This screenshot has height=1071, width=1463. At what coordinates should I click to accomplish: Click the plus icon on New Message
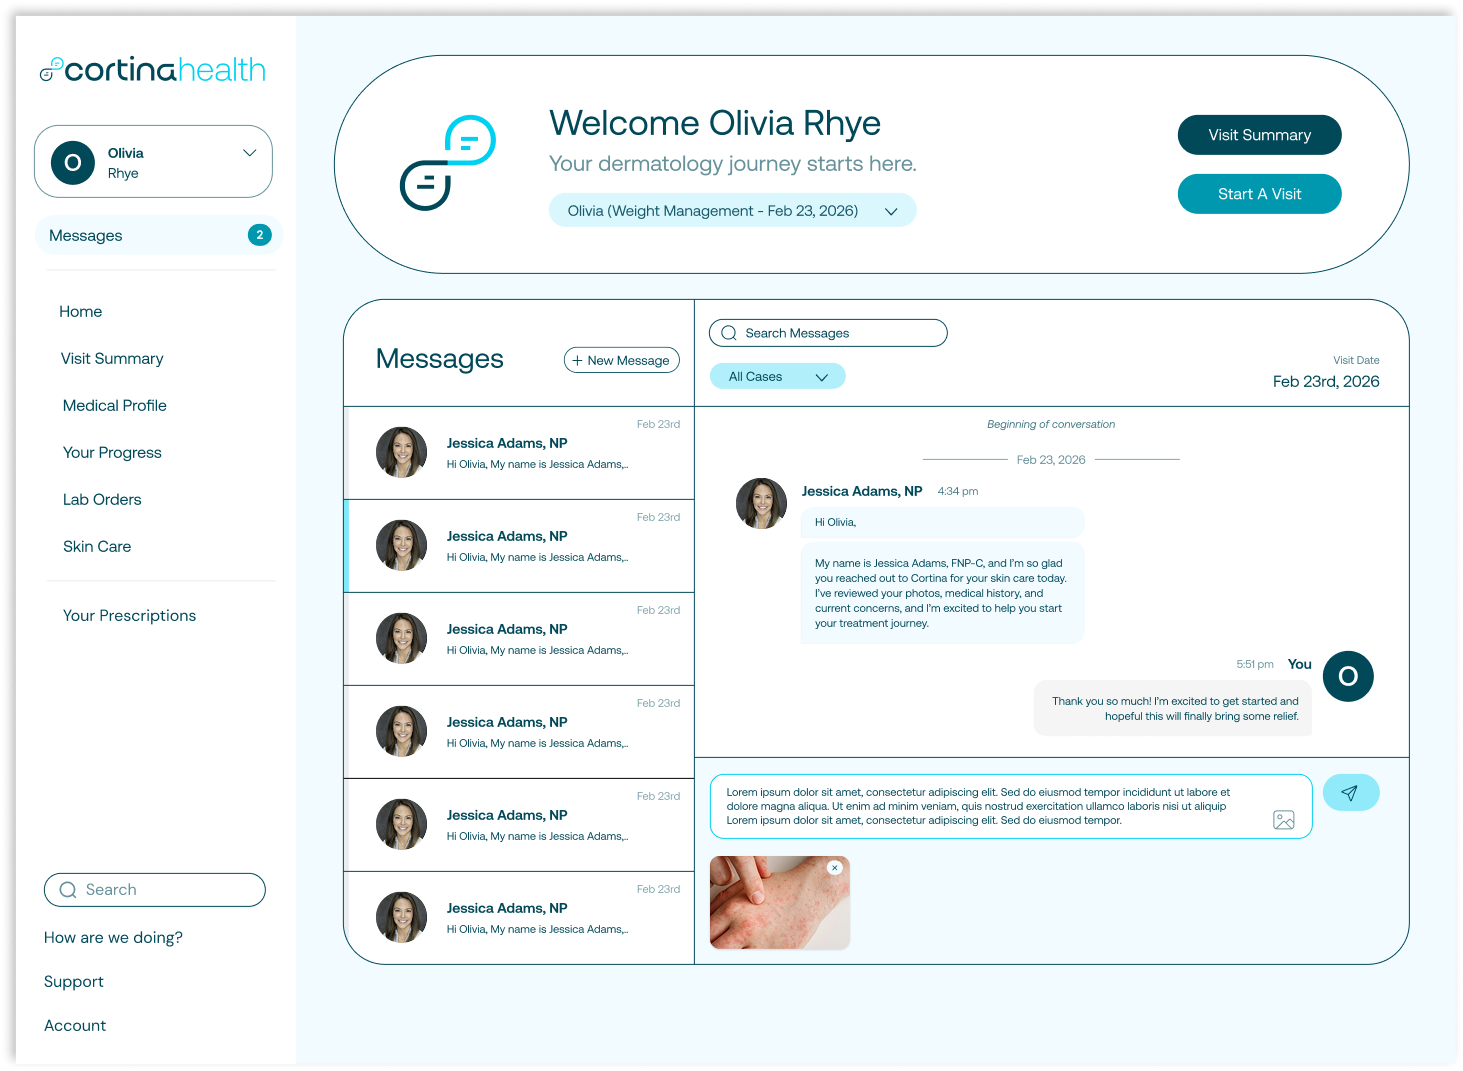click(577, 360)
